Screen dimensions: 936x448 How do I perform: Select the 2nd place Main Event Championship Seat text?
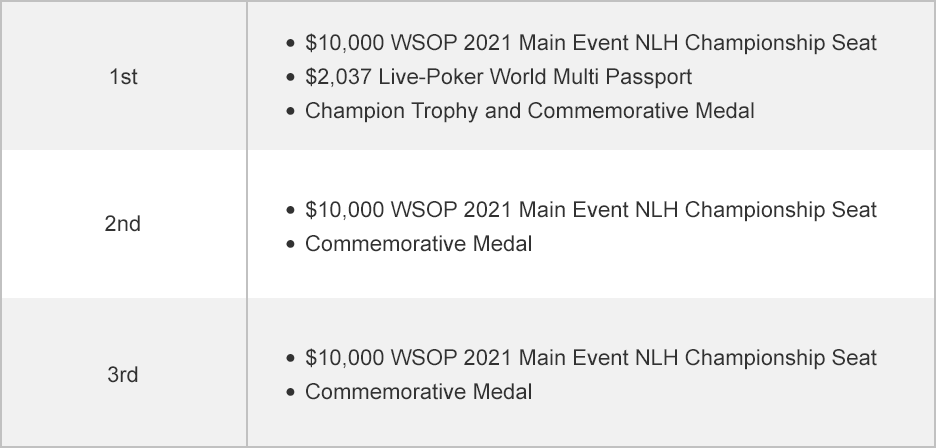[590, 210]
